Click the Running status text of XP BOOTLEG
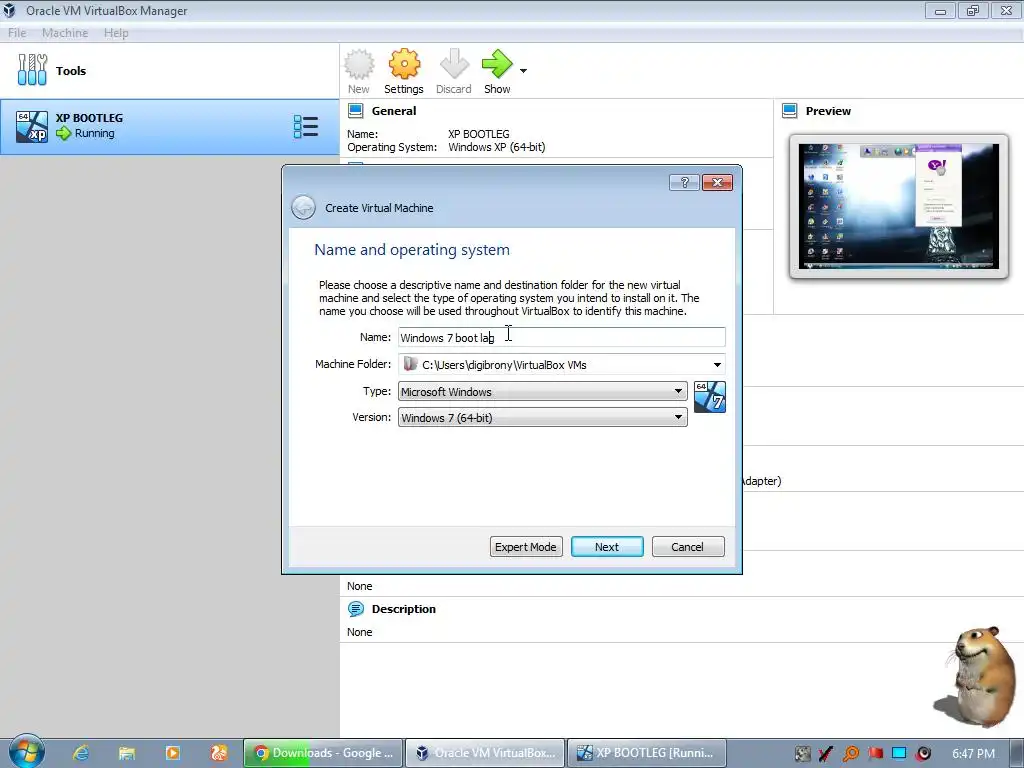This screenshot has width=1024, height=768. (95, 133)
